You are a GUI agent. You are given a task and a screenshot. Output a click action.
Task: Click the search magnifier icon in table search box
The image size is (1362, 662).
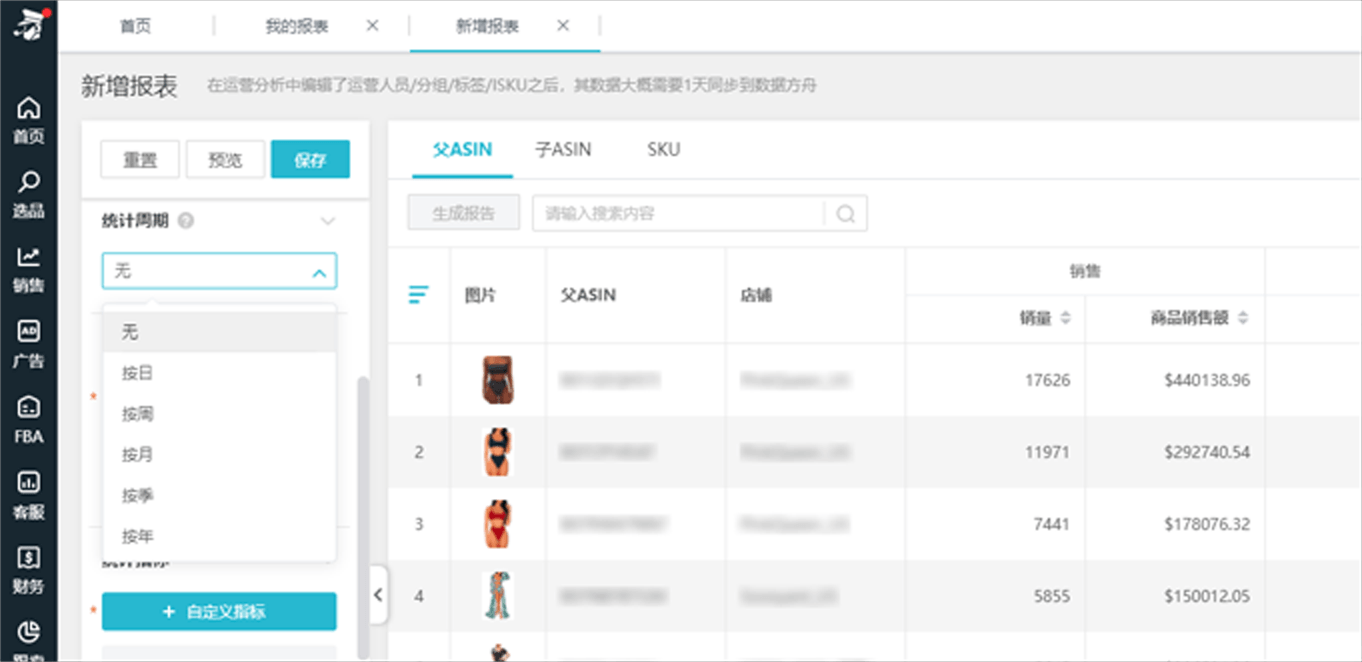(x=846, y=214)
